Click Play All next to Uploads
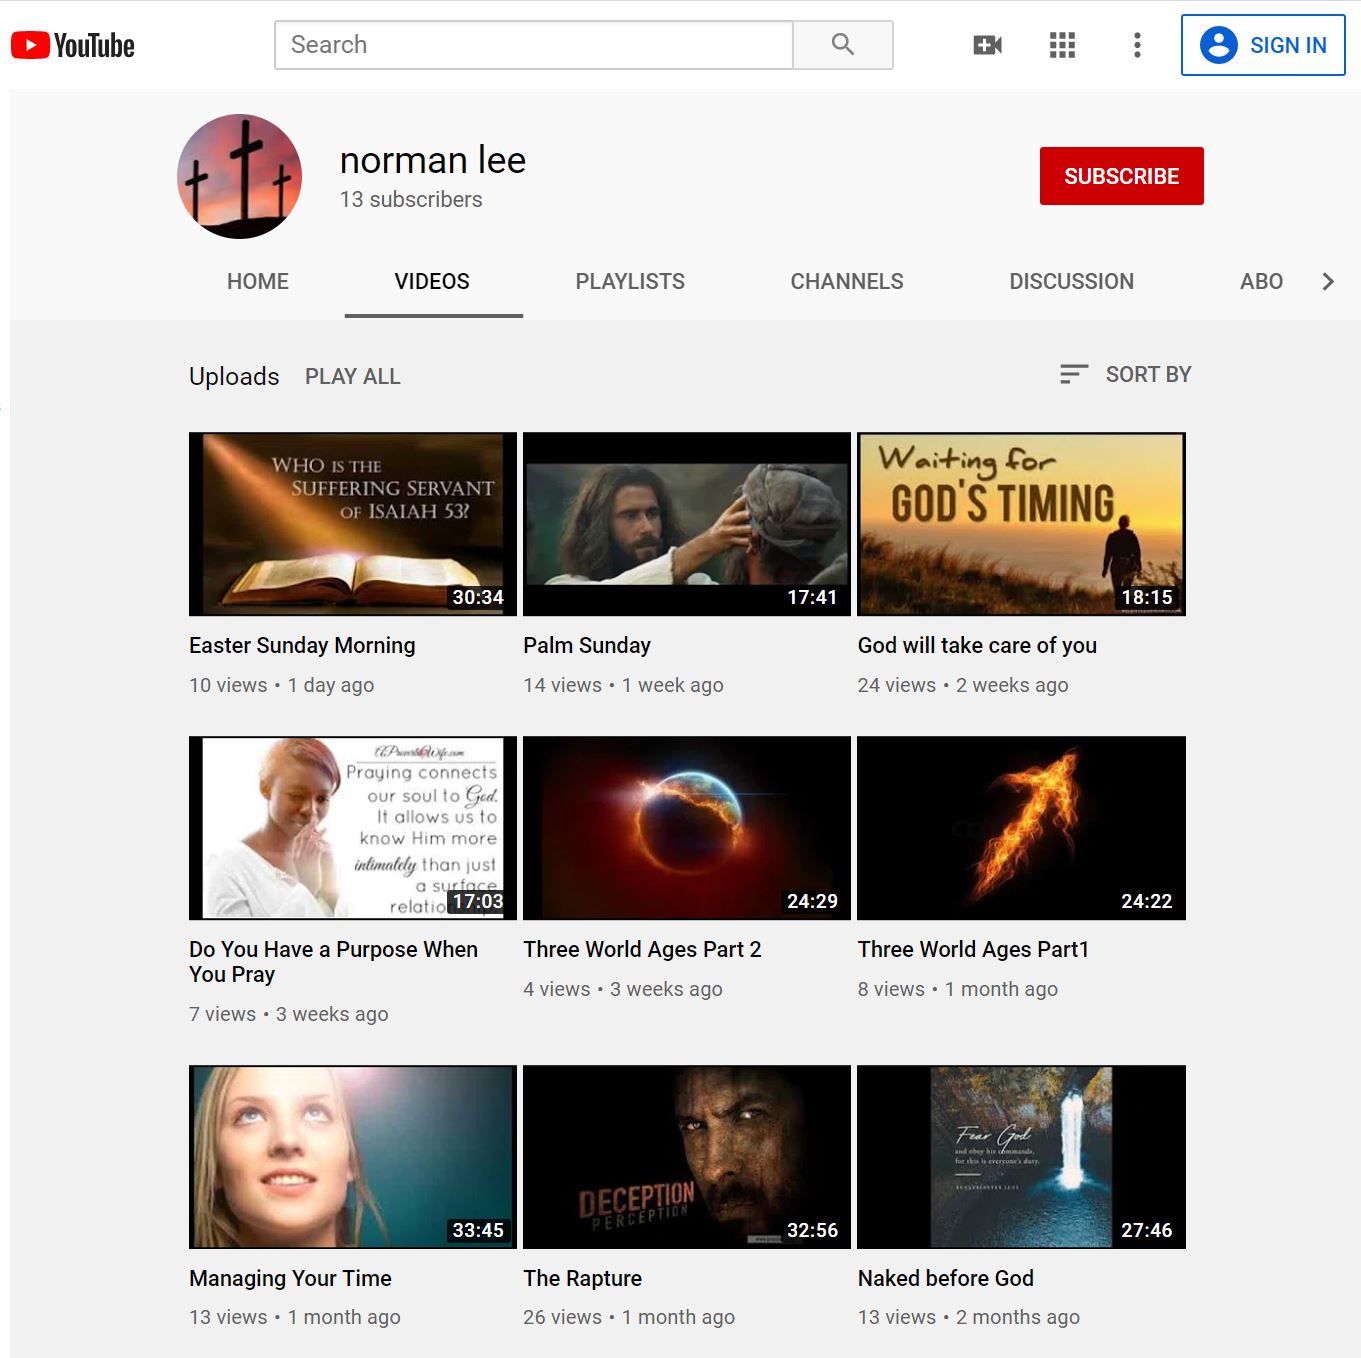1361x1358 pixels. (353, 377)
